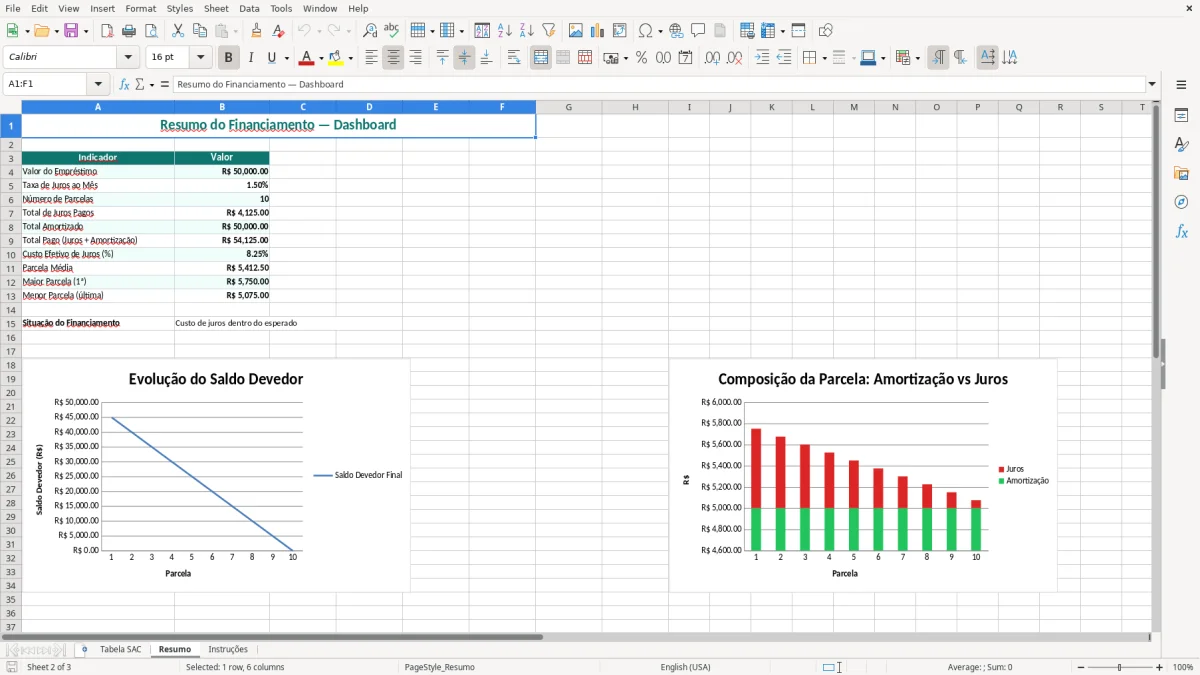
Task: Open sidebar Functions panel
Action: 1181,231
